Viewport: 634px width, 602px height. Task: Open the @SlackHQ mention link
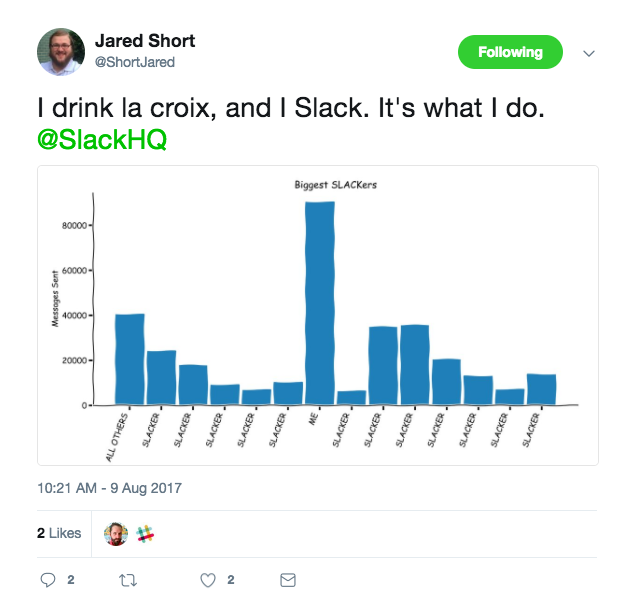pyautogui.click(x=102, y=141)
